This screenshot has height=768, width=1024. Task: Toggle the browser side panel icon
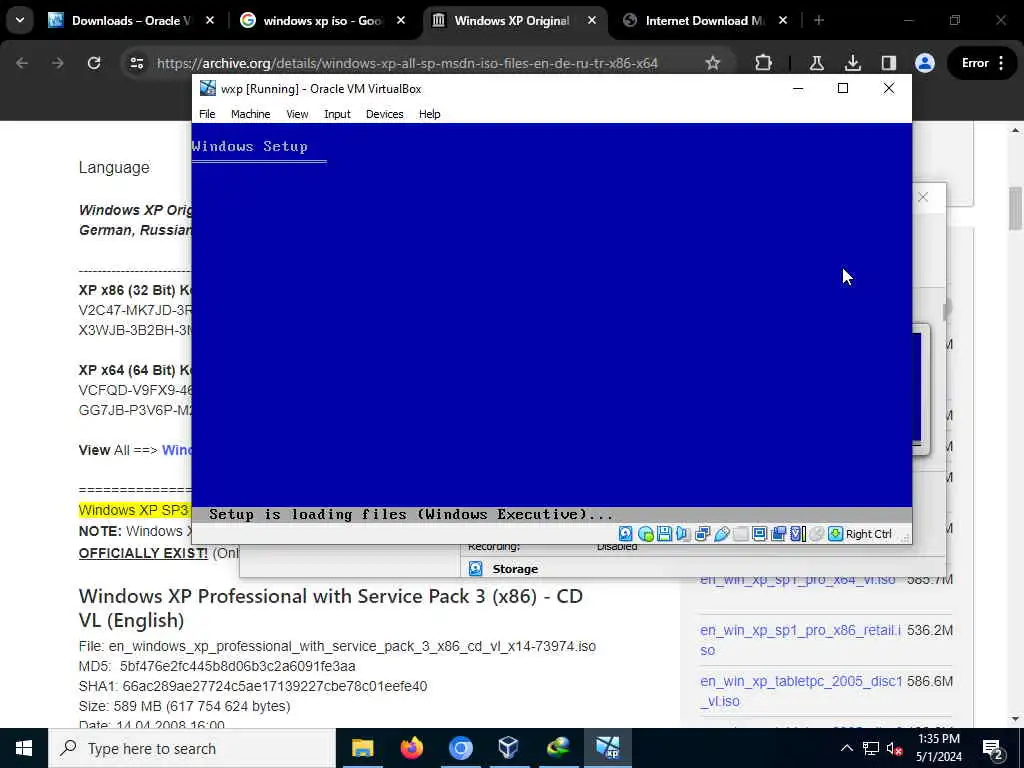[x=888, y=63]
